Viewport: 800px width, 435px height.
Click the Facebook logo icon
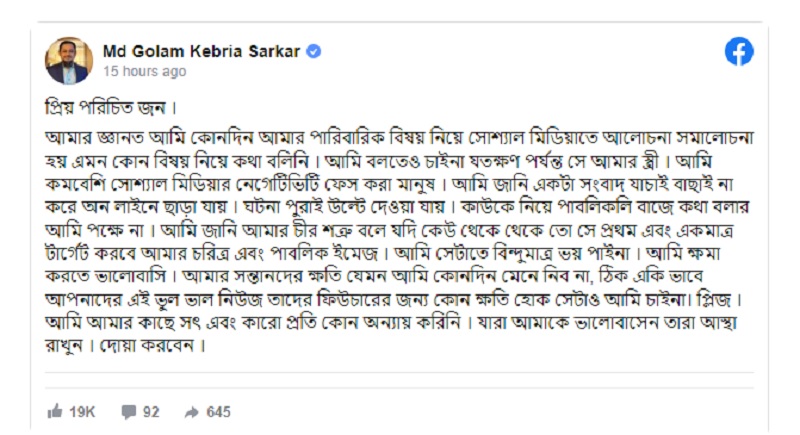point(739,52)
